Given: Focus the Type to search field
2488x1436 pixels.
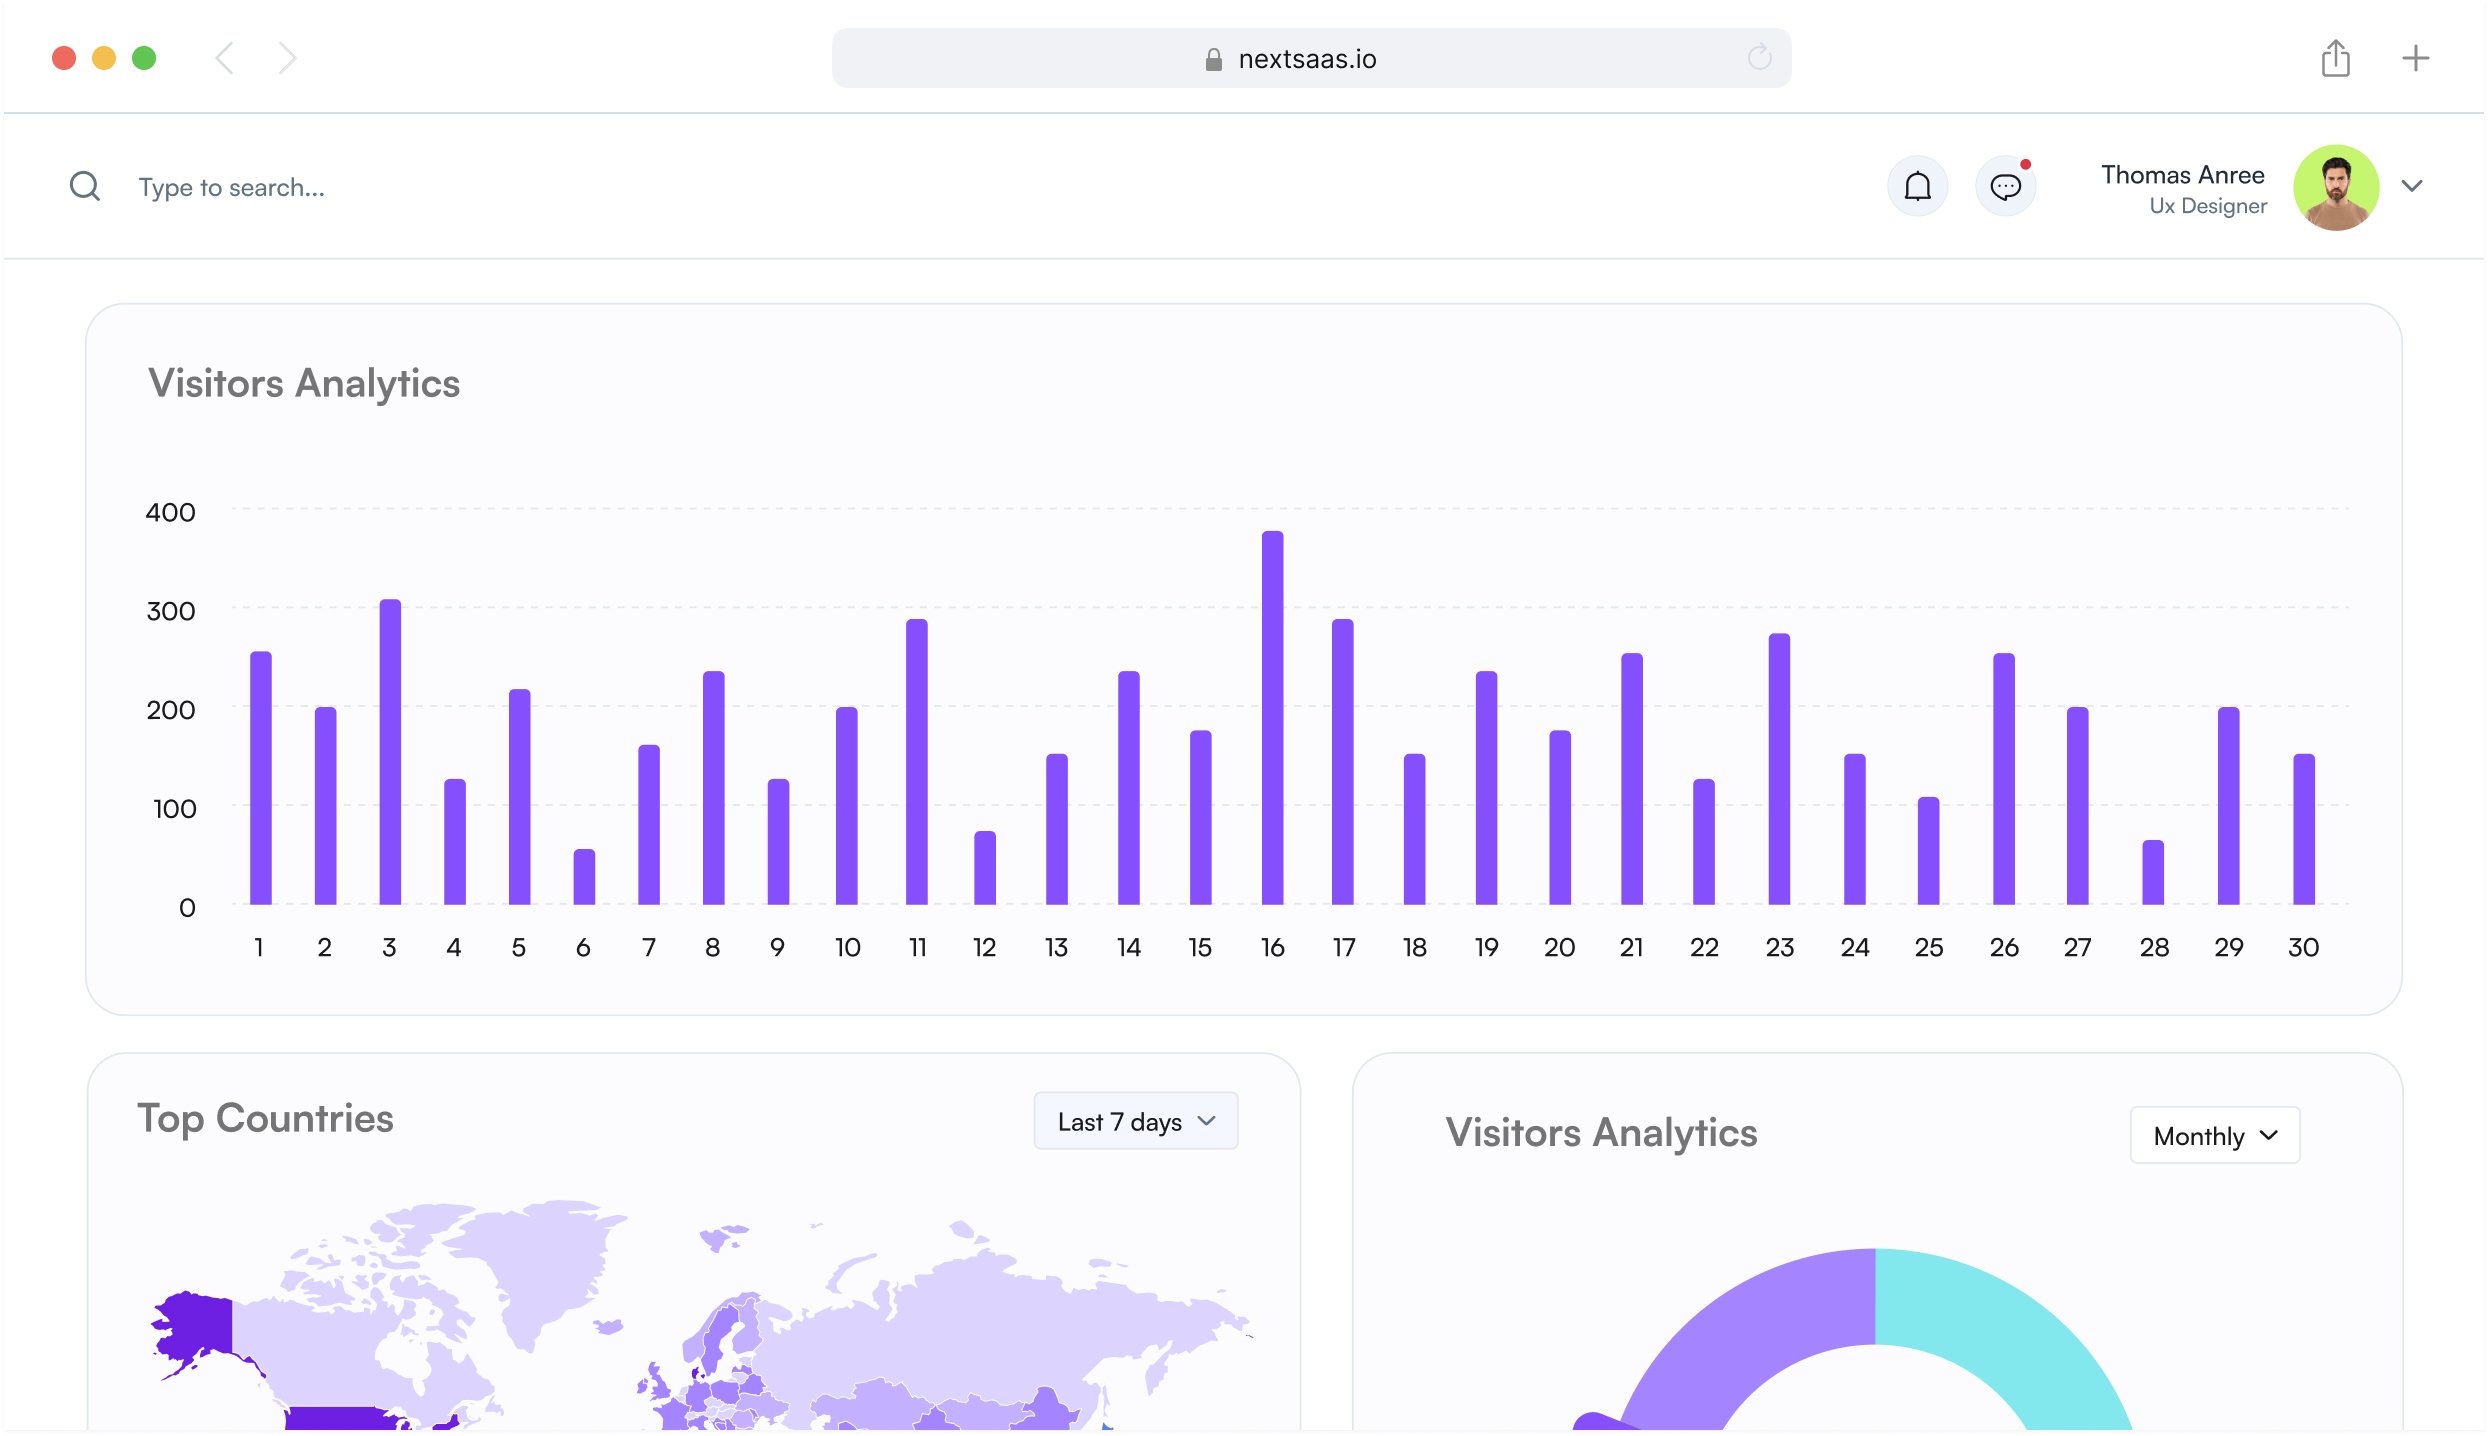Looking at the screenshot, I should (232, 187).
